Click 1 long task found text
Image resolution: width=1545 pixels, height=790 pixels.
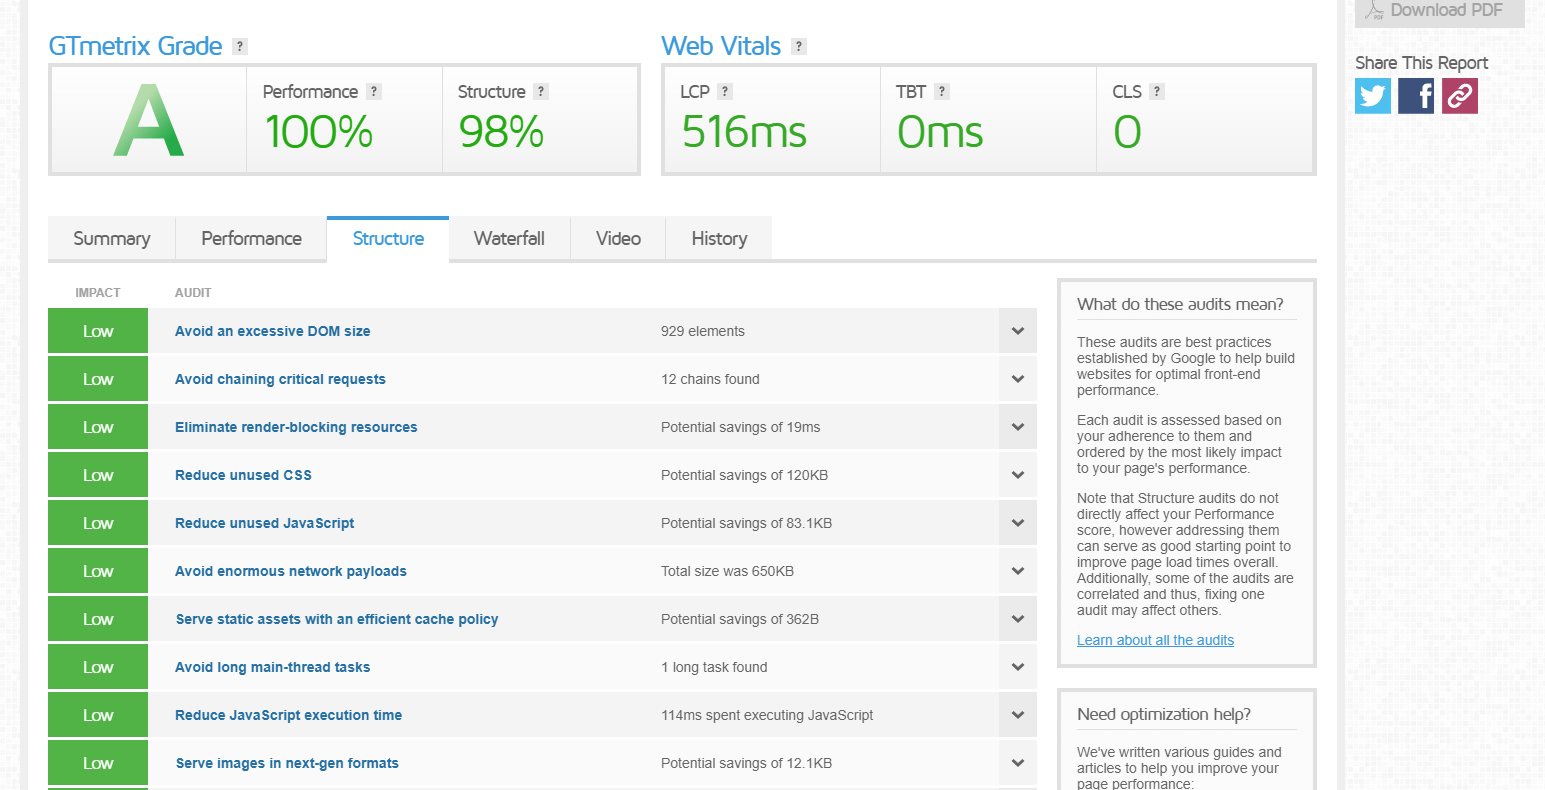coord(714,667)
